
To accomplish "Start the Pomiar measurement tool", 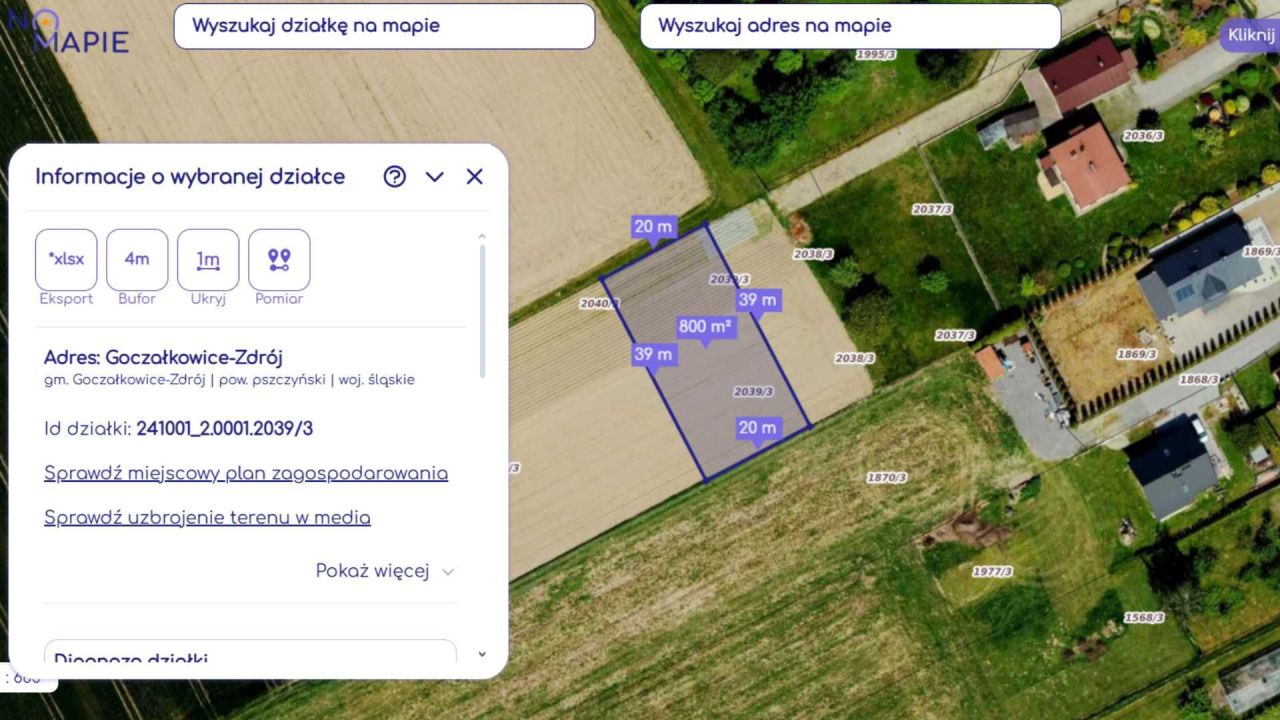I will 279,259.
